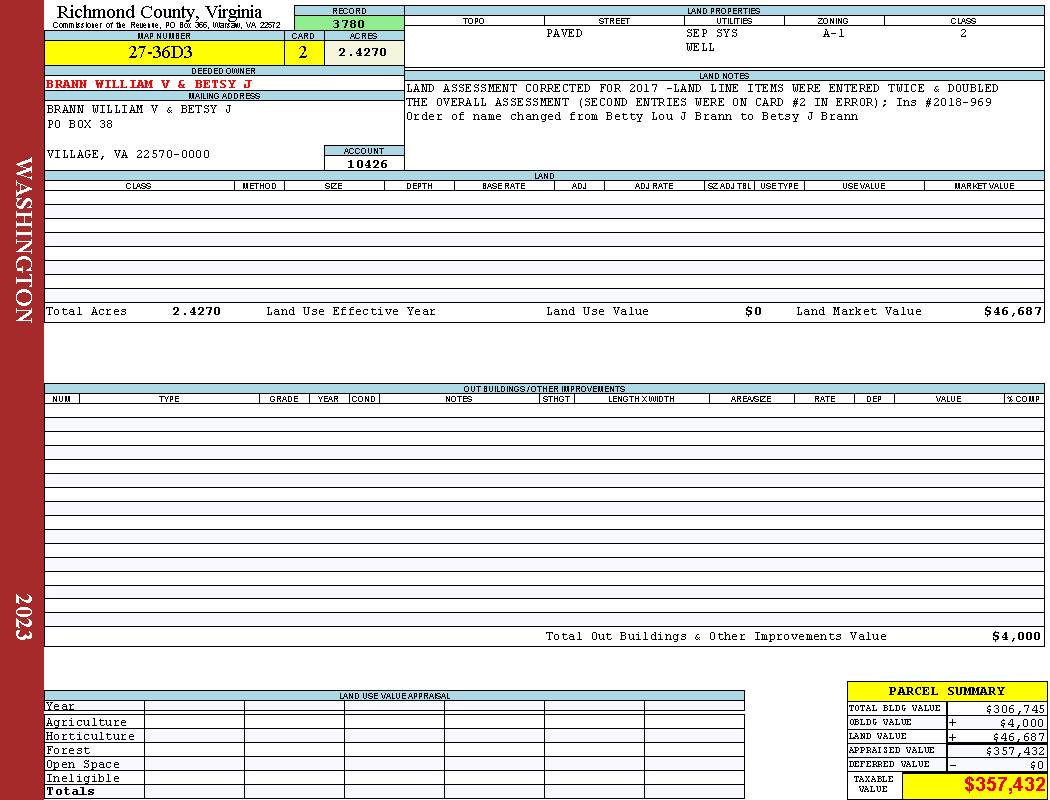This screenshot has height=800, width=1050.
Task: Click the USE VALUE column header
Action: click(x=863, y=186)
